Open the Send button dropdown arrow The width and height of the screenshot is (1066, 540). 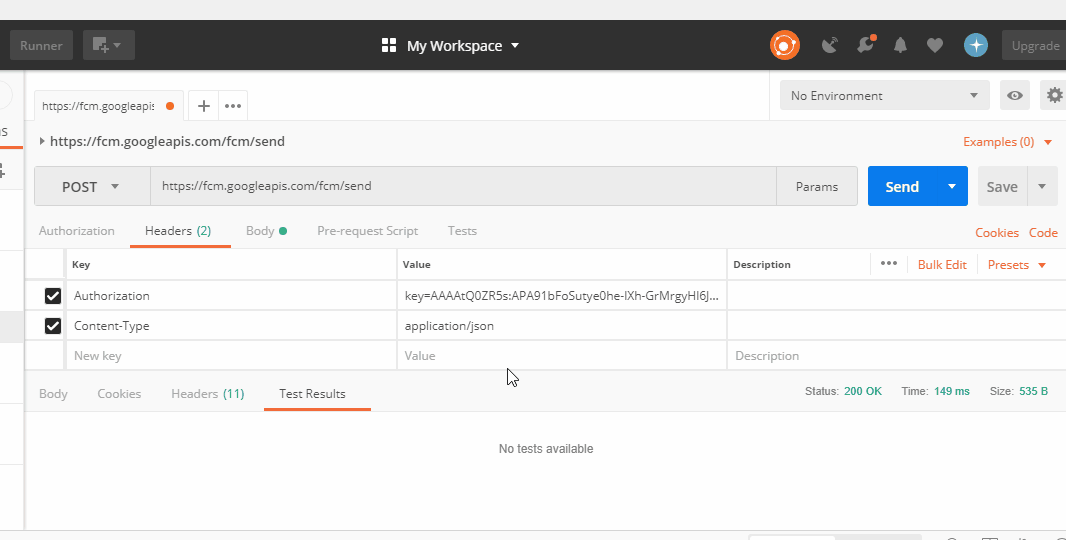pyautogui.click(x=952, y=186)
